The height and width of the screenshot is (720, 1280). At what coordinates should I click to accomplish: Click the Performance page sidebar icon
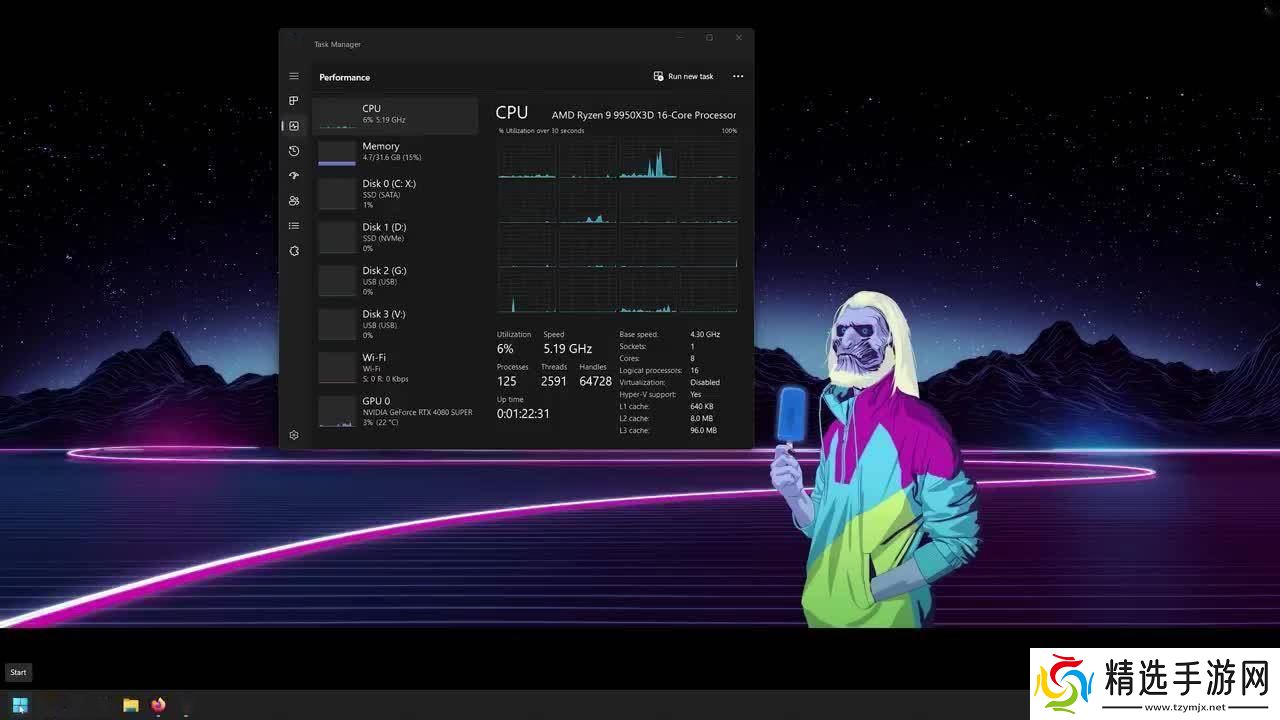(x=294, y=126)
